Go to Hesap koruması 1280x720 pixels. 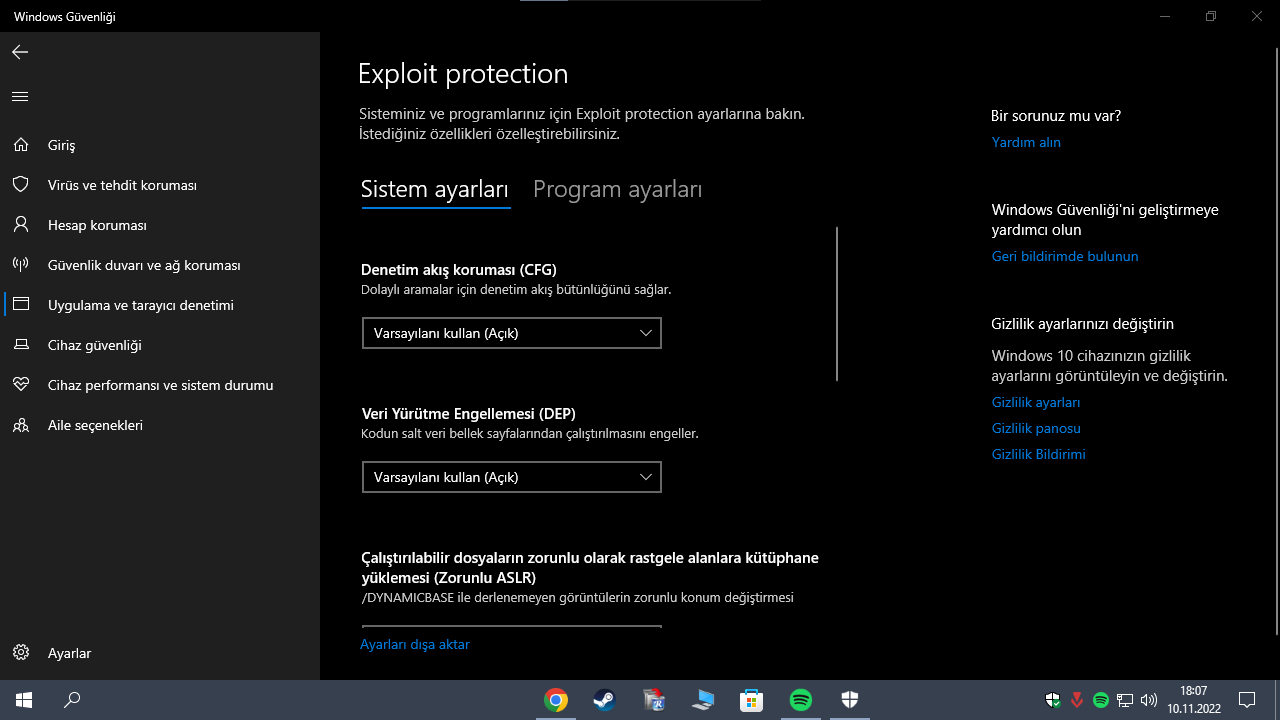pos(160,225)
